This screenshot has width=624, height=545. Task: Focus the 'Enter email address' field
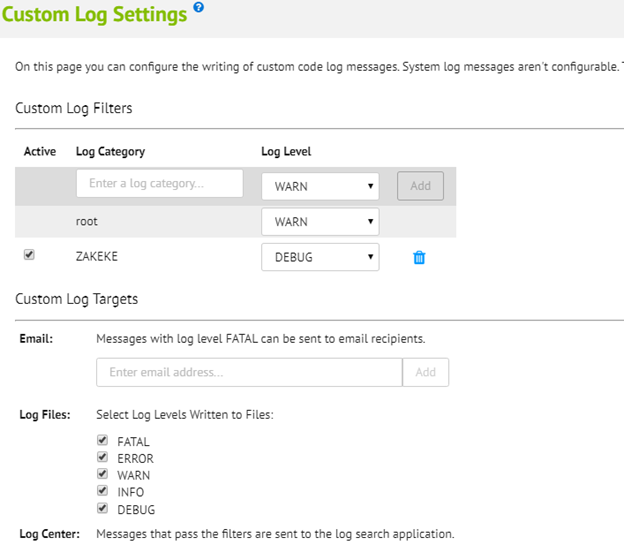(249, 372)
